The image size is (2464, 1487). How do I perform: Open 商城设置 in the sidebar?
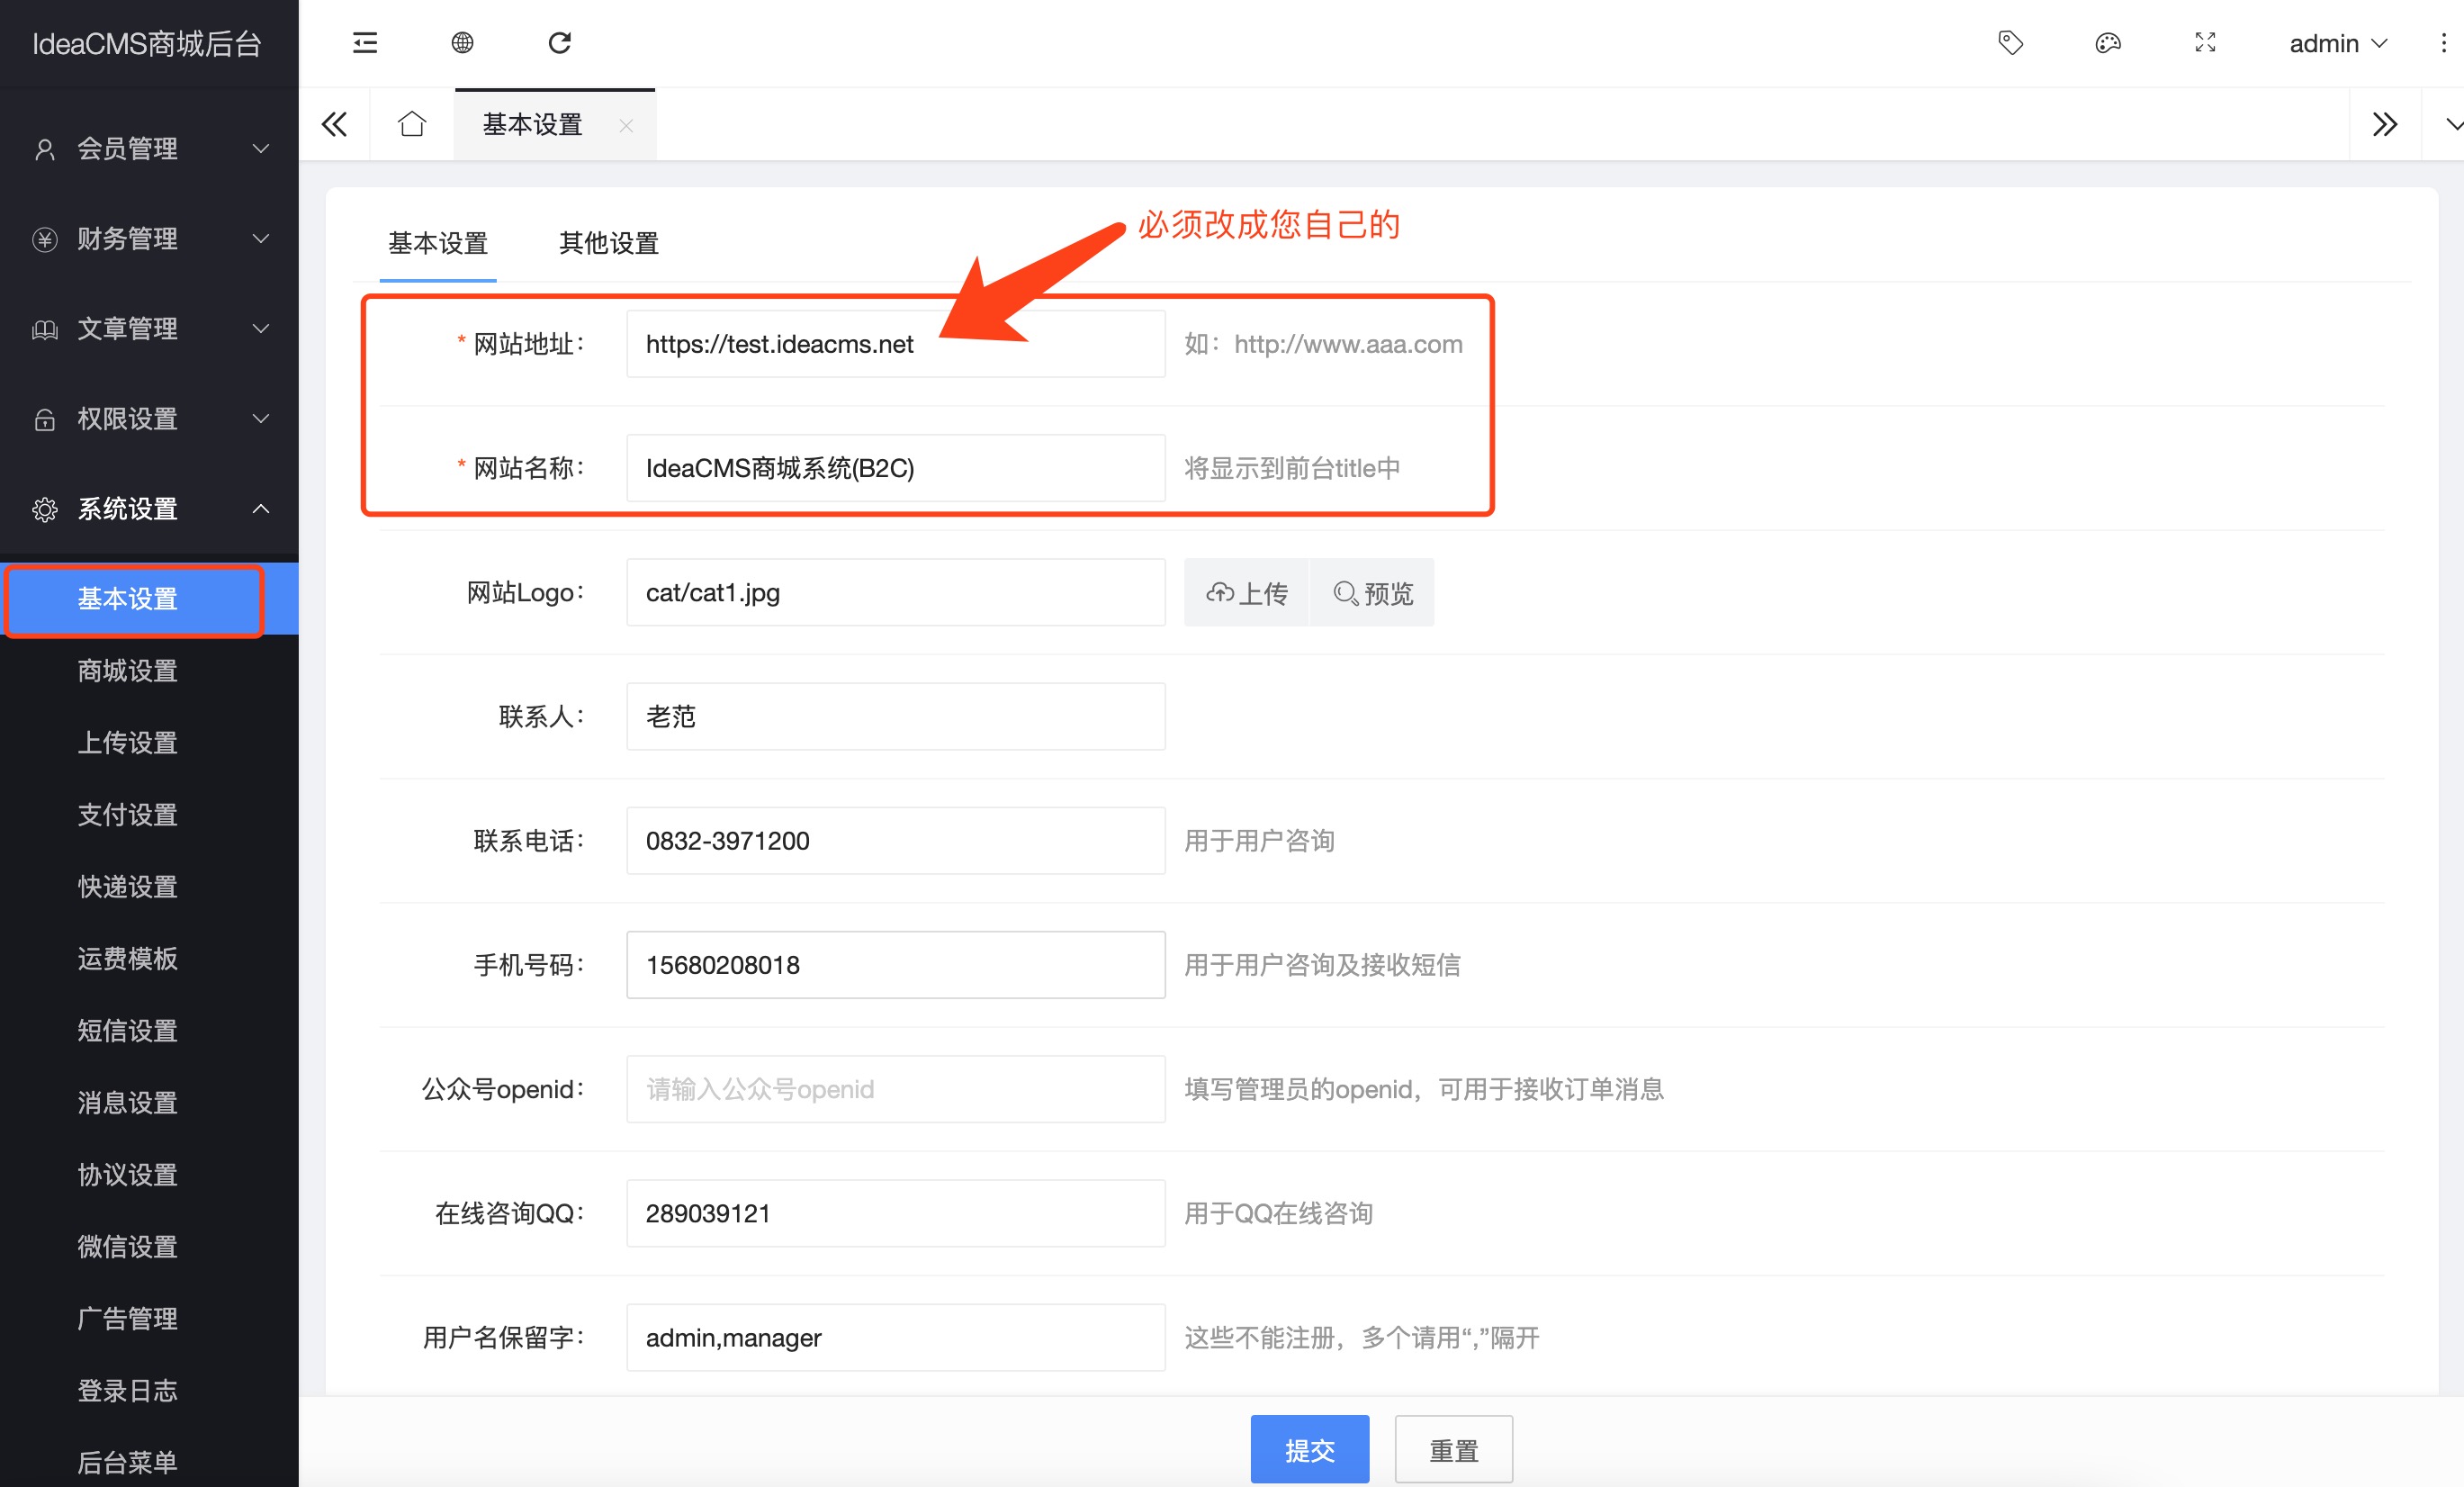pos(128,671)
